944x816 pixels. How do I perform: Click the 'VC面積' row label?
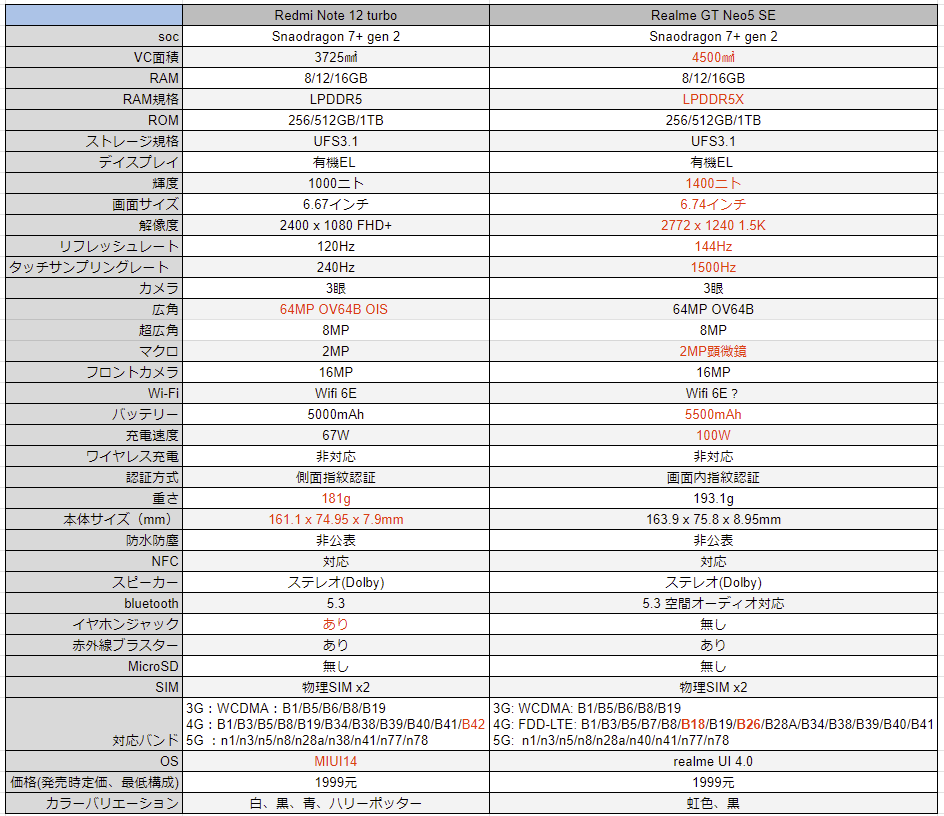pyautogui.click(x=94, y=57)
